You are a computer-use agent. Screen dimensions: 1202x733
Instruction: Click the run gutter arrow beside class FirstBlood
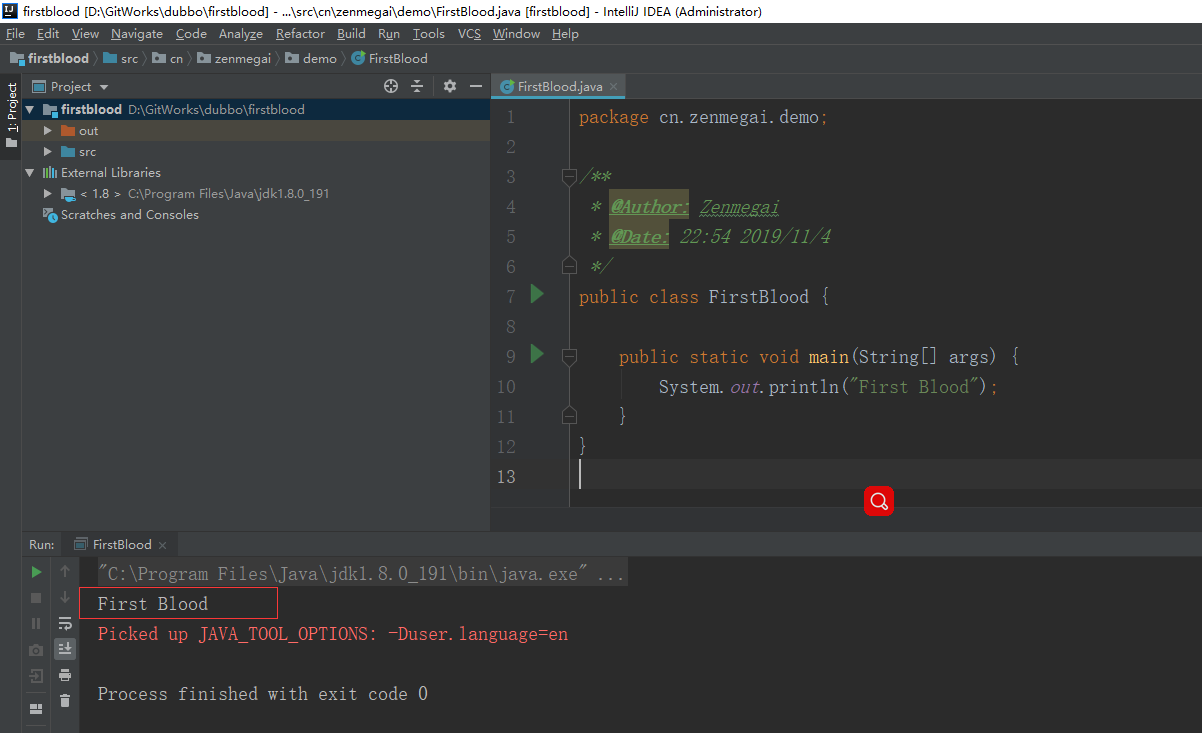coord(537,294)
